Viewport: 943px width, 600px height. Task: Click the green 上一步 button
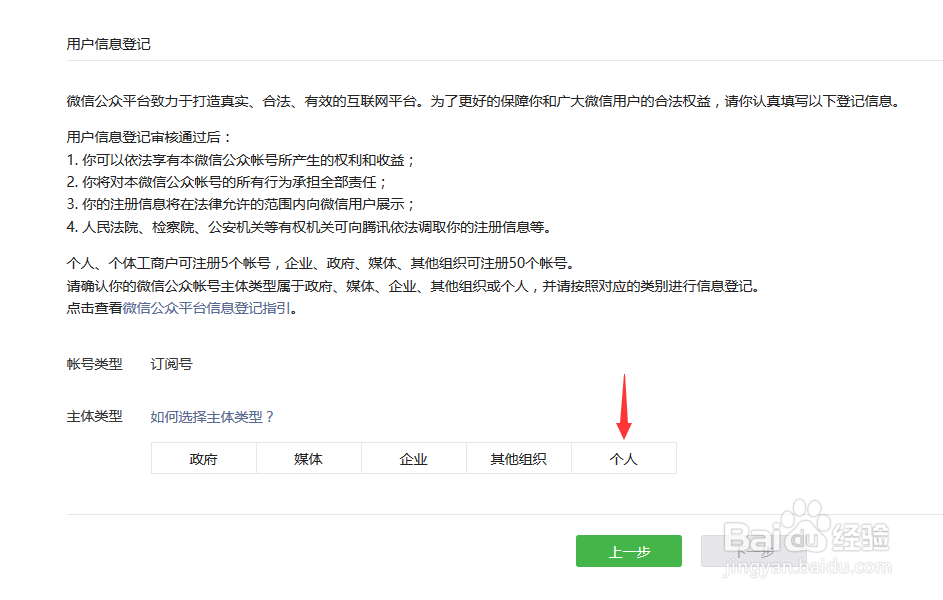click(628, 551)
